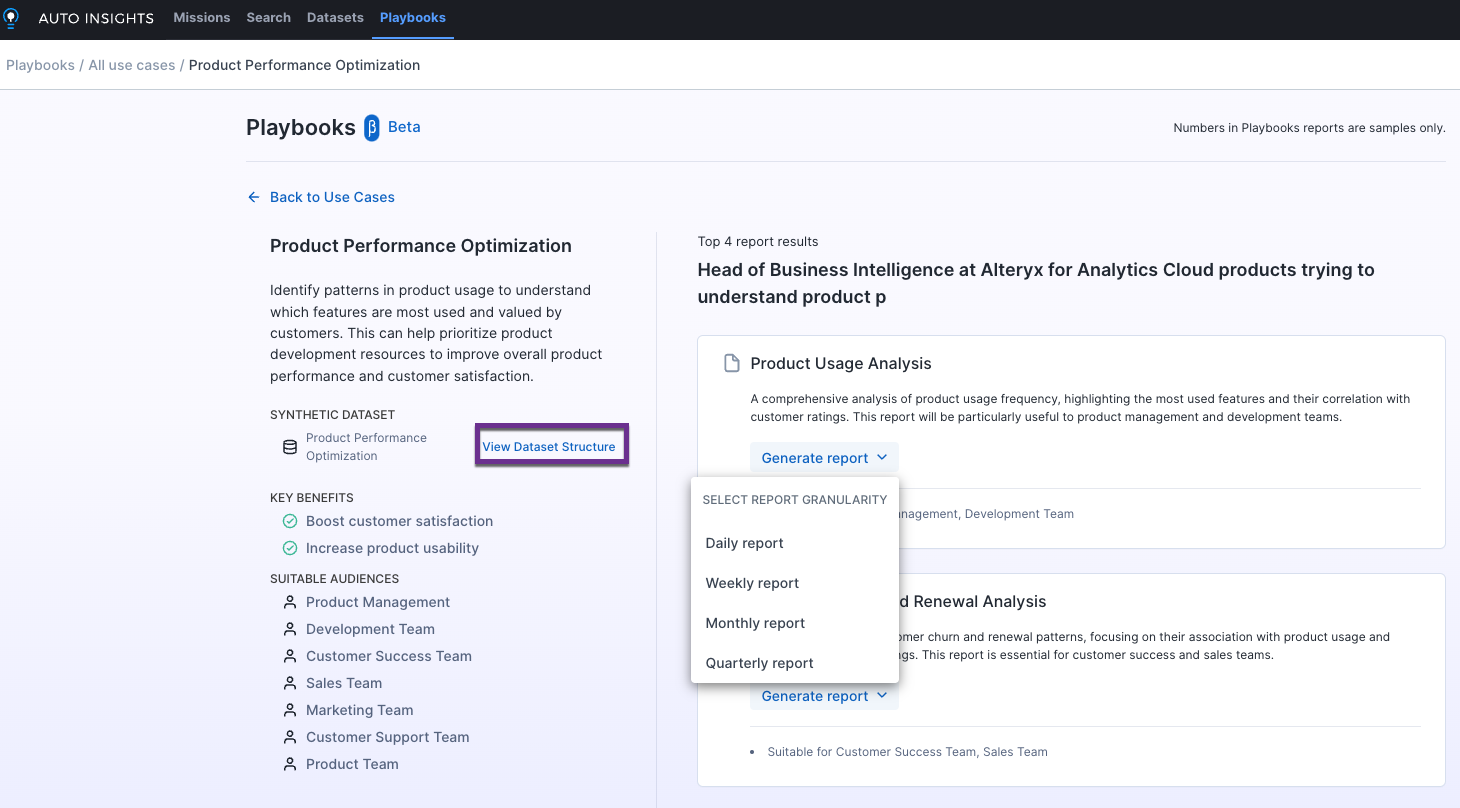The image size is (1460, 808).
Task: Click the View Dataset Structure button
Action: (550, 445)
